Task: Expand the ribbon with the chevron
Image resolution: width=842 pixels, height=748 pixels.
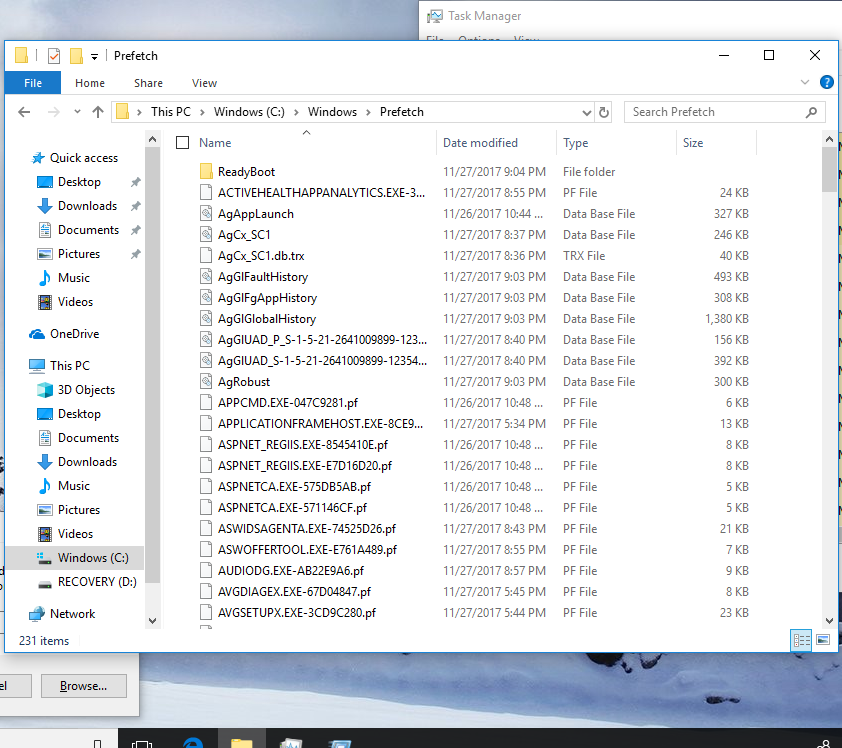Action: pos(804,82)
